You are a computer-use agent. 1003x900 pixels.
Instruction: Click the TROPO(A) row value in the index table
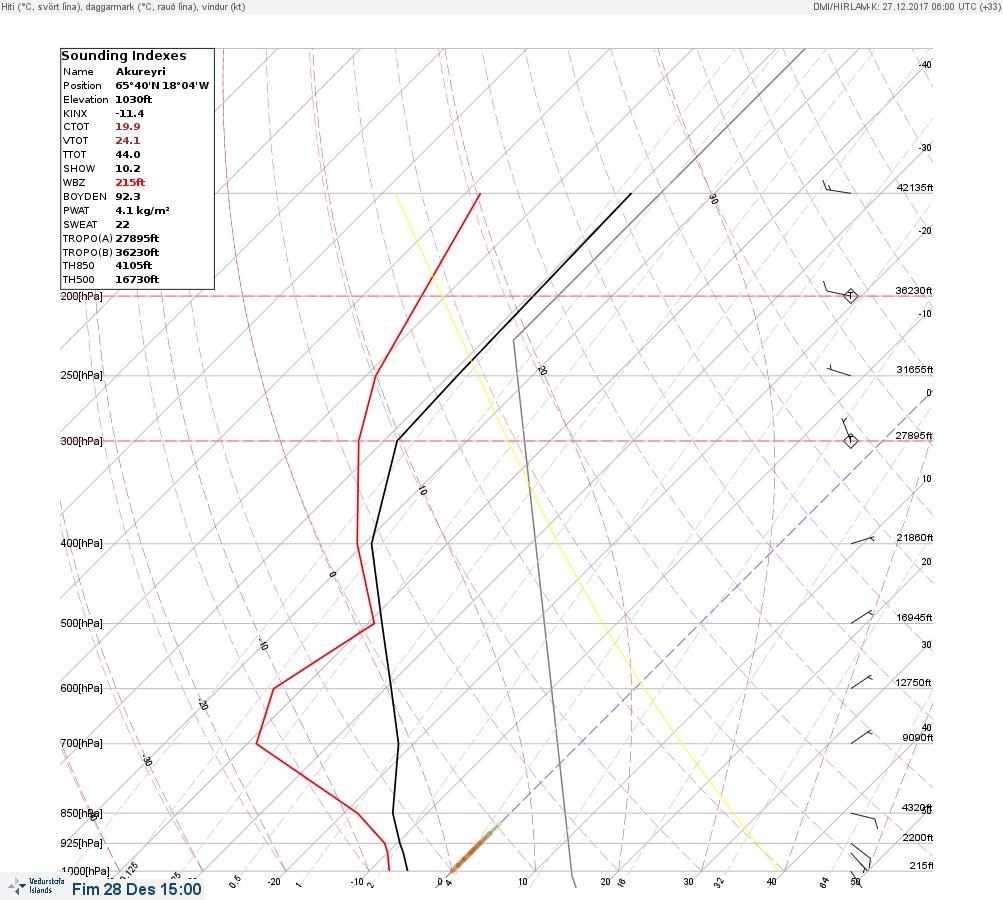(x=137, y=239)
